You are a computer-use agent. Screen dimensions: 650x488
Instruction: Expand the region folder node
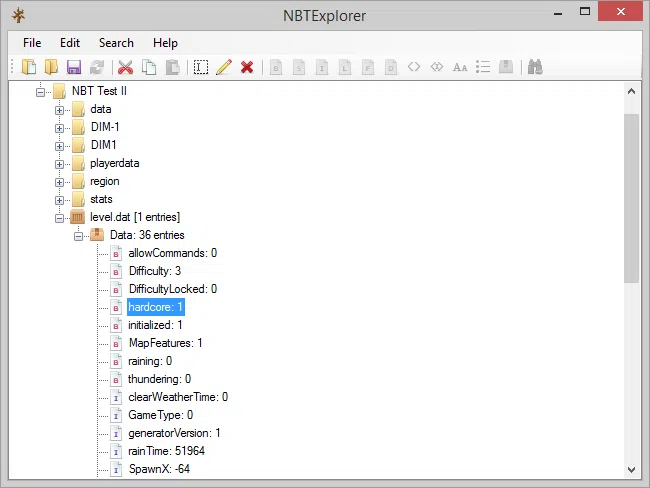tap(59, 181)
